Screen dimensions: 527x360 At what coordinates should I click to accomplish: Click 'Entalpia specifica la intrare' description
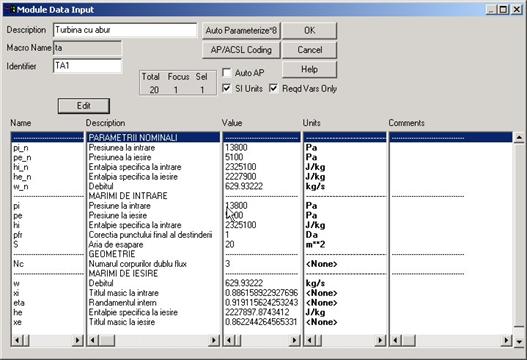[135, 167]
